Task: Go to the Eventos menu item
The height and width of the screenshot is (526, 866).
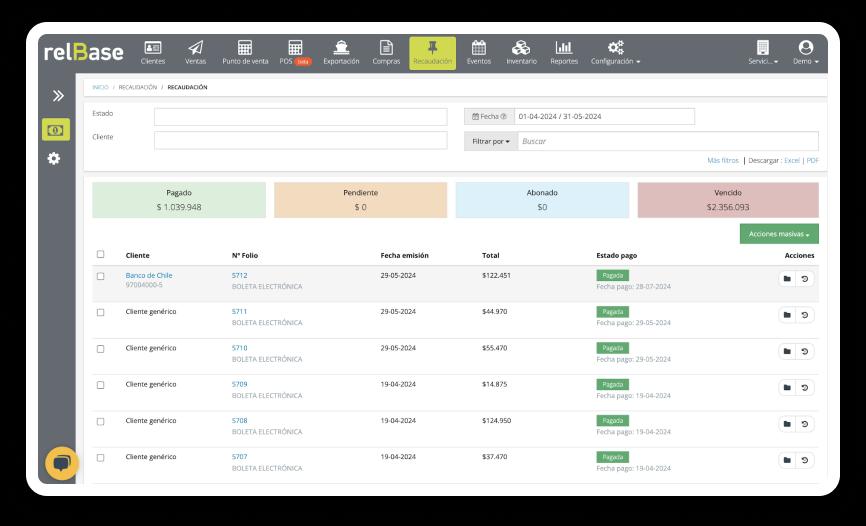Action: click(479, 53)
